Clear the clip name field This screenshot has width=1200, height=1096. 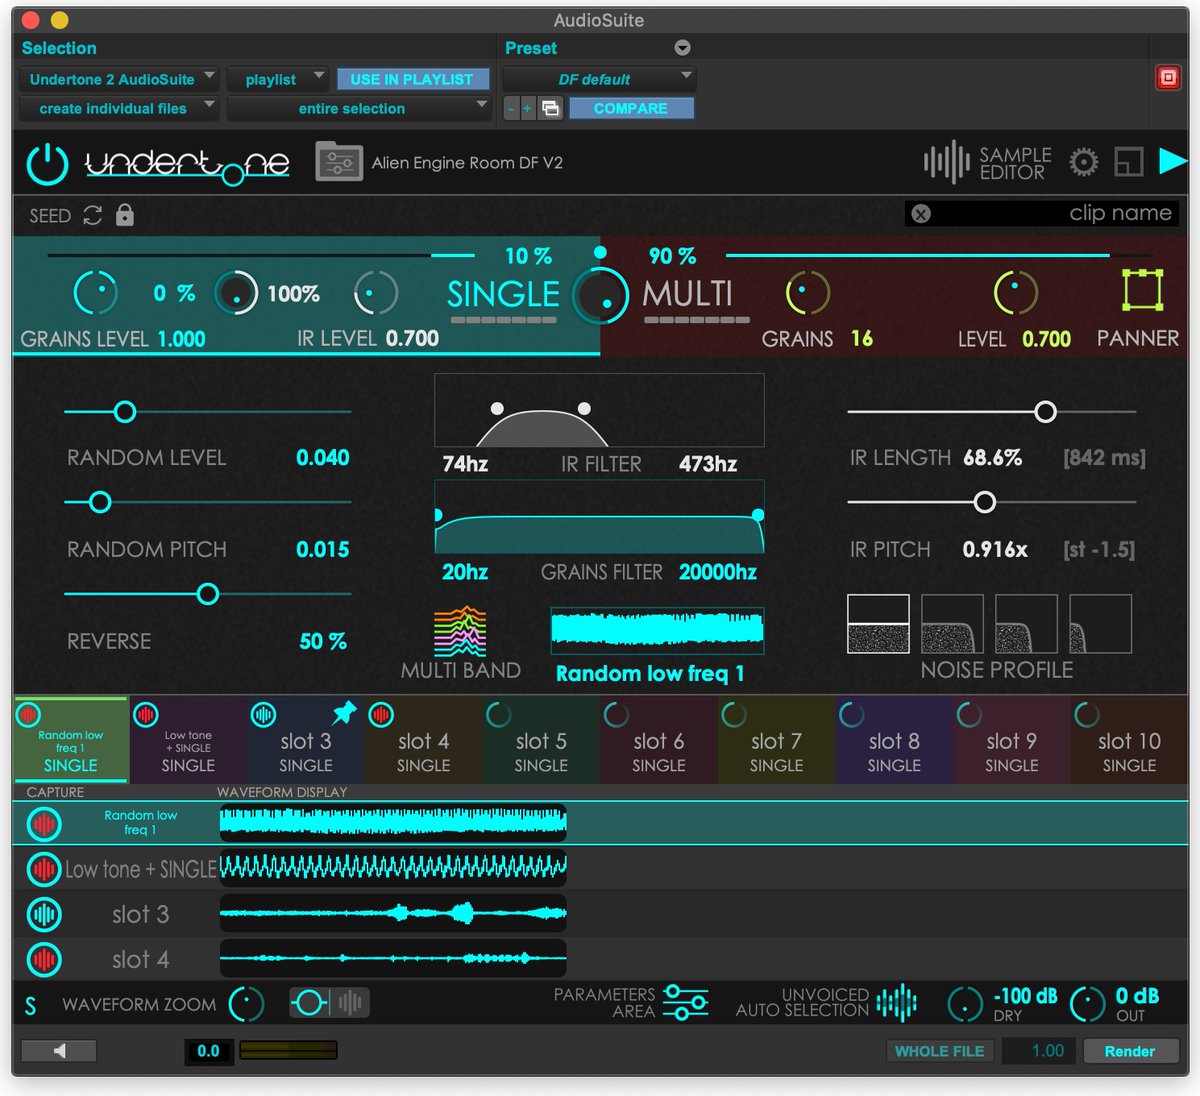point(921,213)
